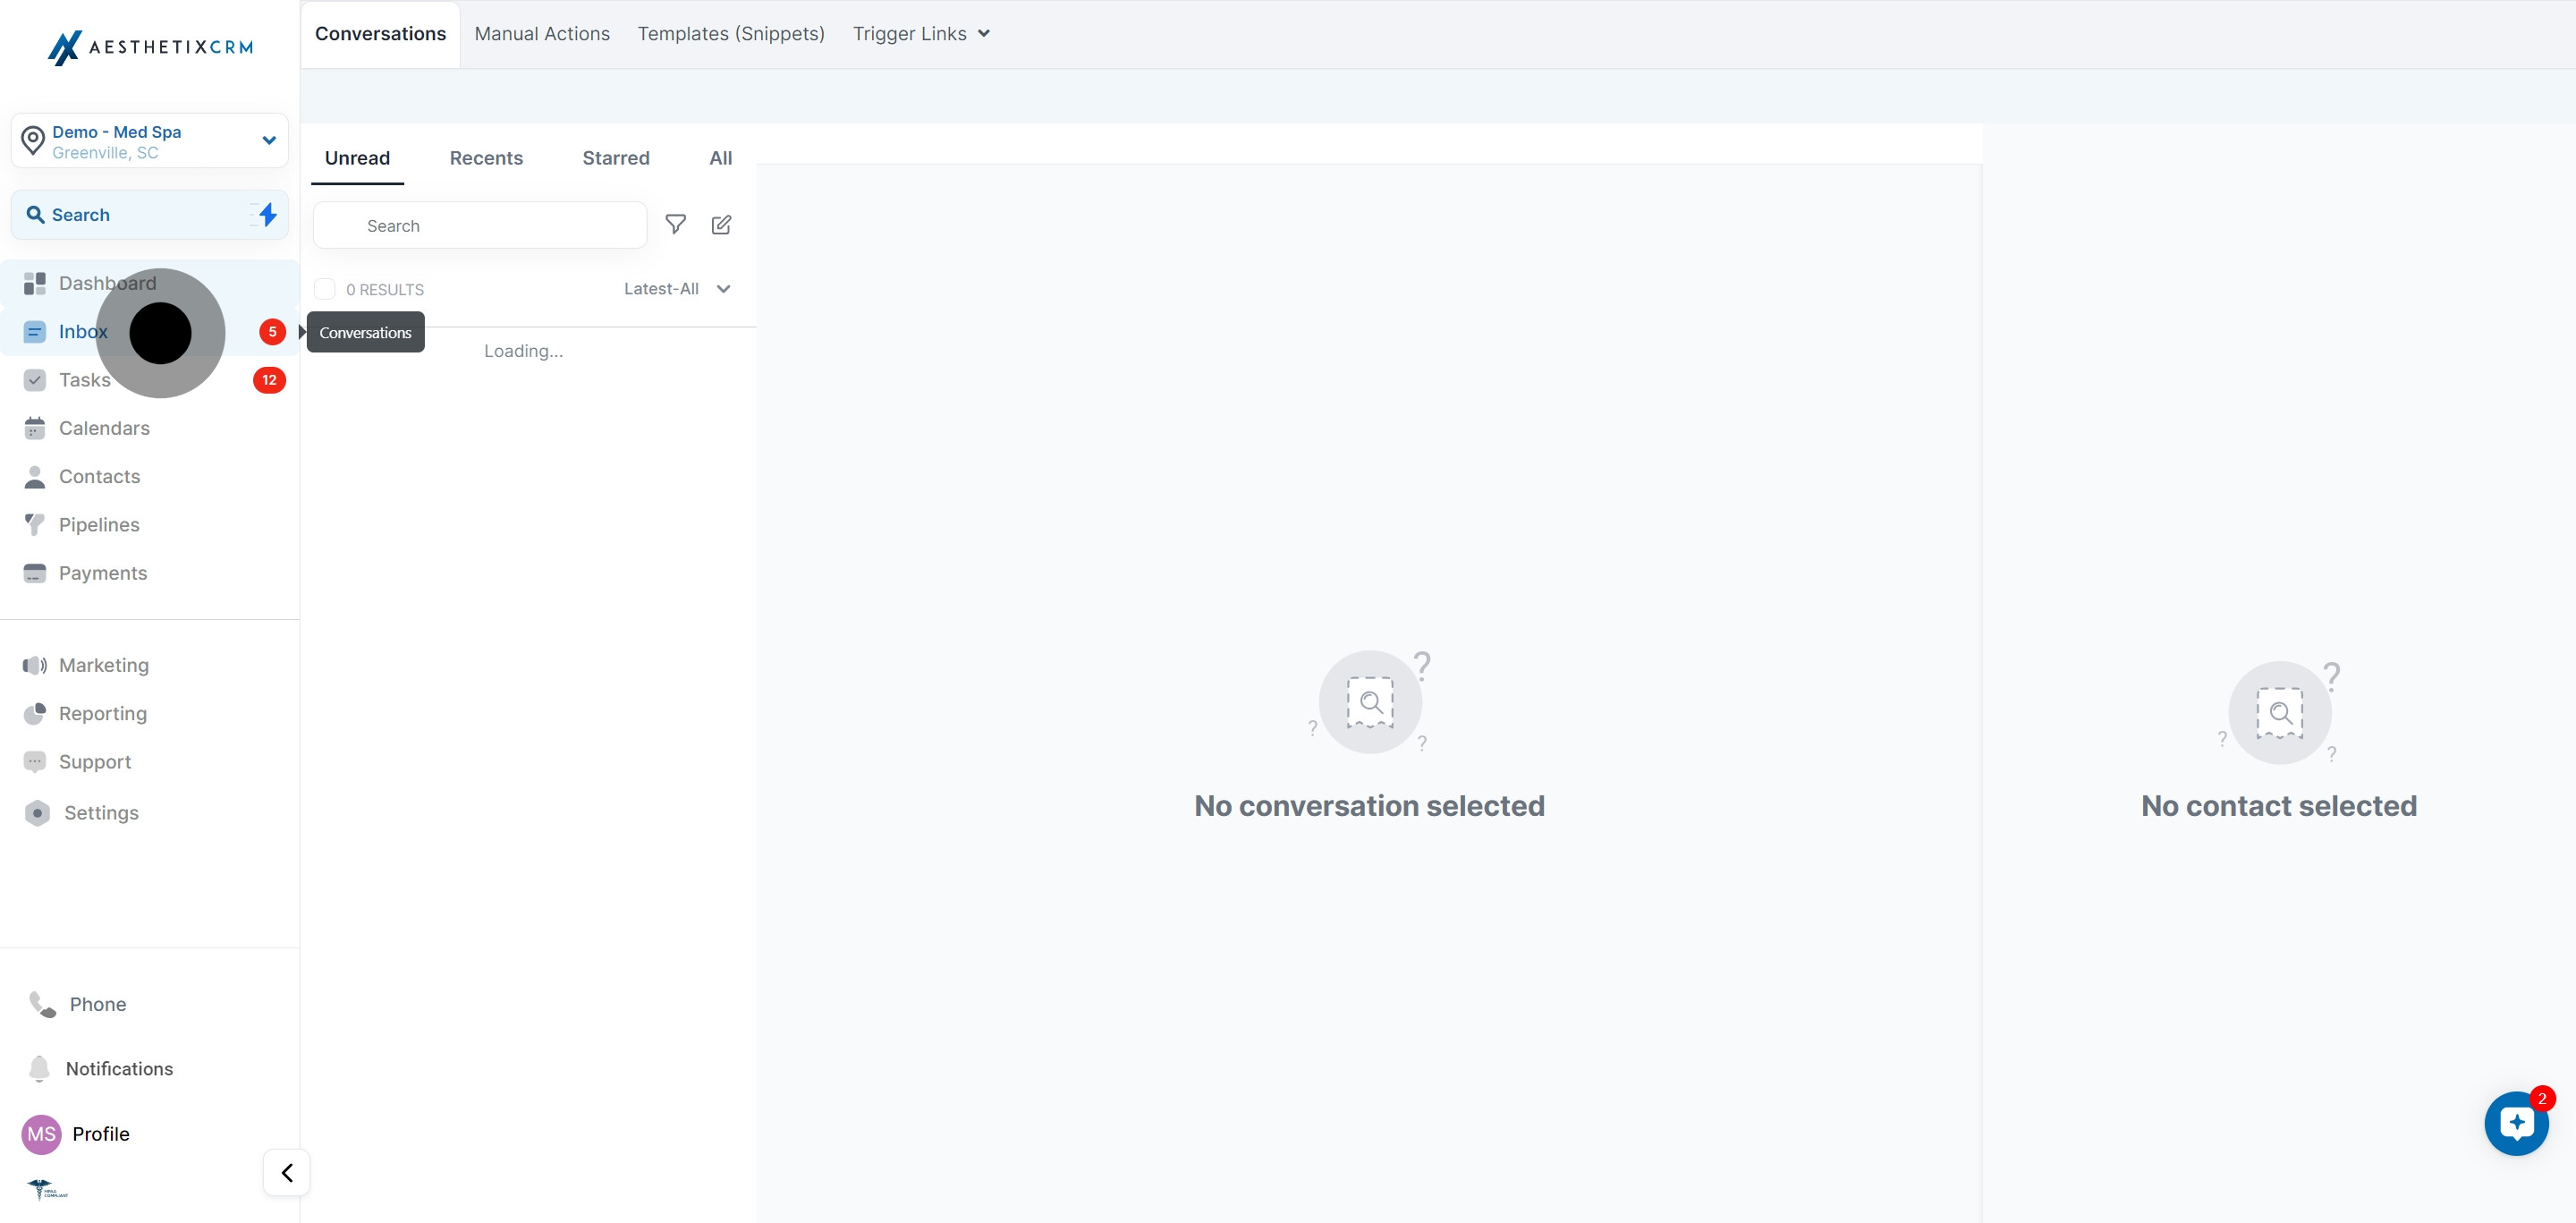The image size is (2576, 1223).
Task: Open the Templates (Snippets) tab
Action: [x=731, y=34]
